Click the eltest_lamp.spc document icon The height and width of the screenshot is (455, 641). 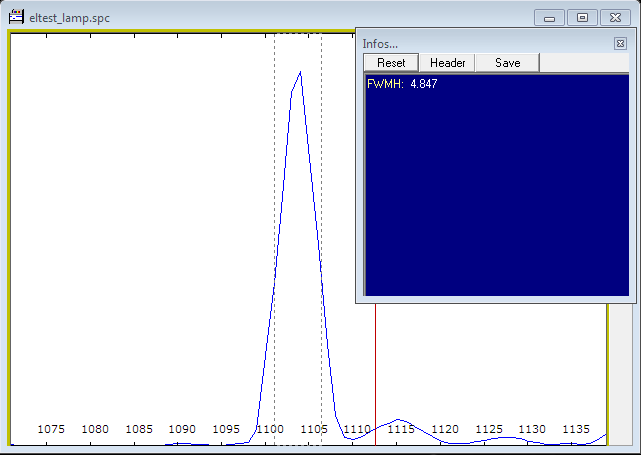coord(16,17)
